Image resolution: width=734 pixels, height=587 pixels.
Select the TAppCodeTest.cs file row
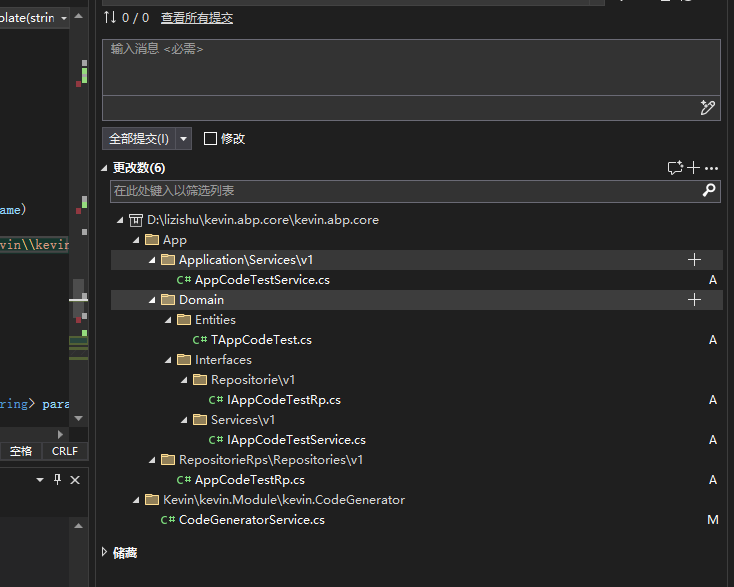click(417, 340)
